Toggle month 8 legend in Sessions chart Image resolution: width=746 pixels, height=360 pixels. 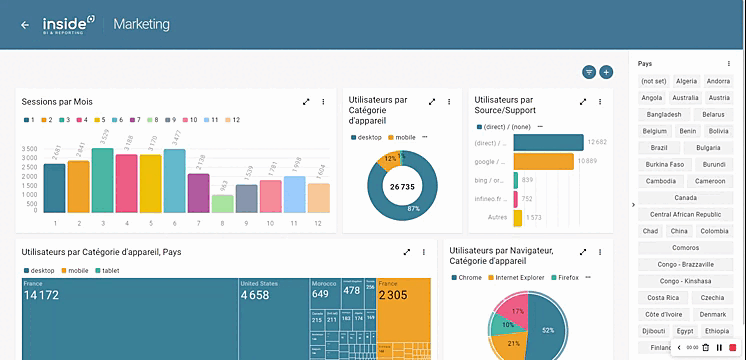(153, 120)
